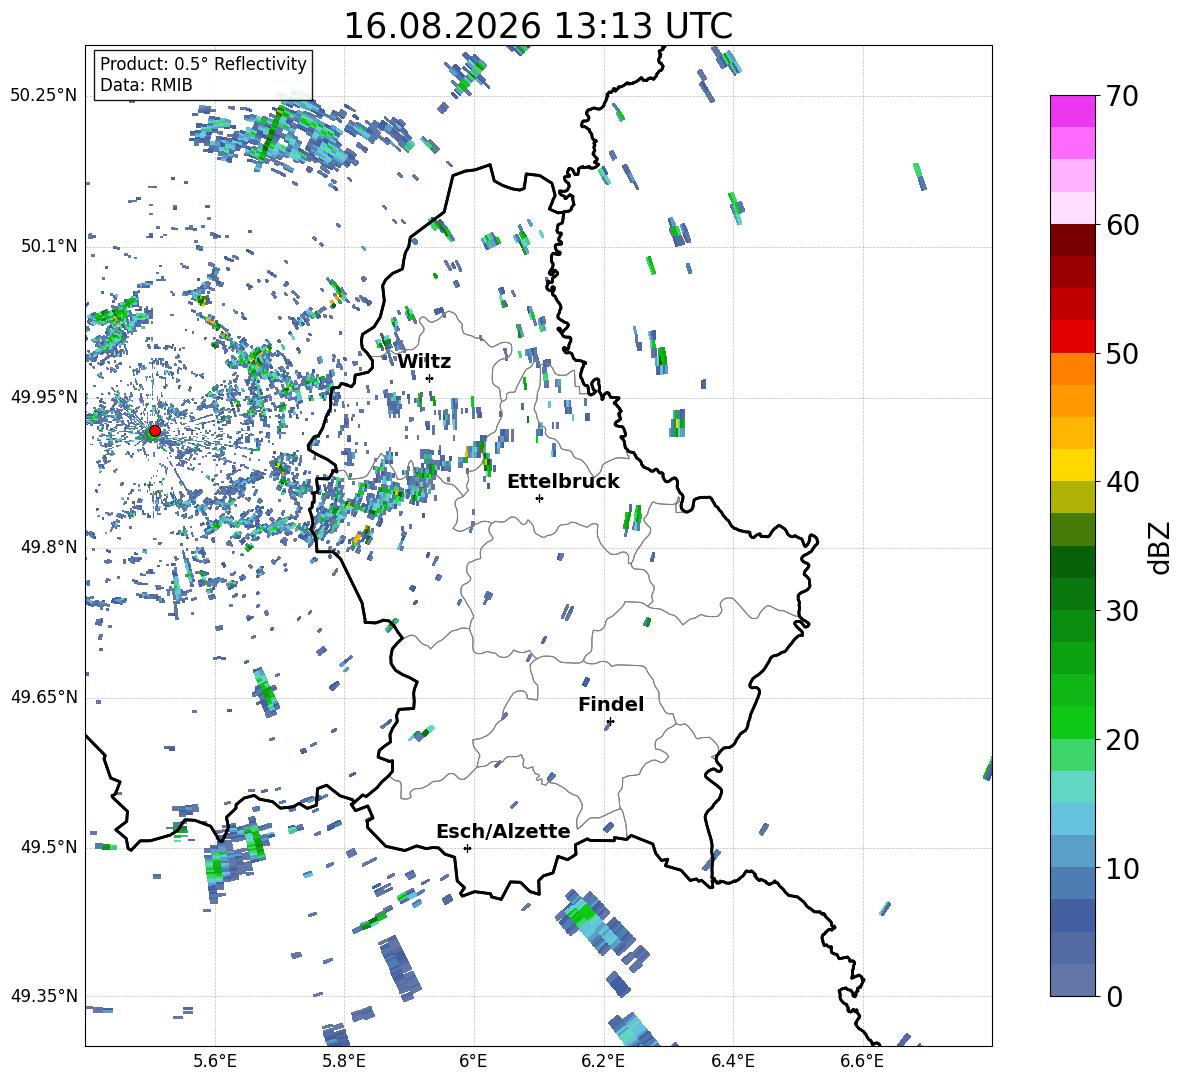
Task: Click the 49.95°N latitude tick label
Action: [44, 397]
